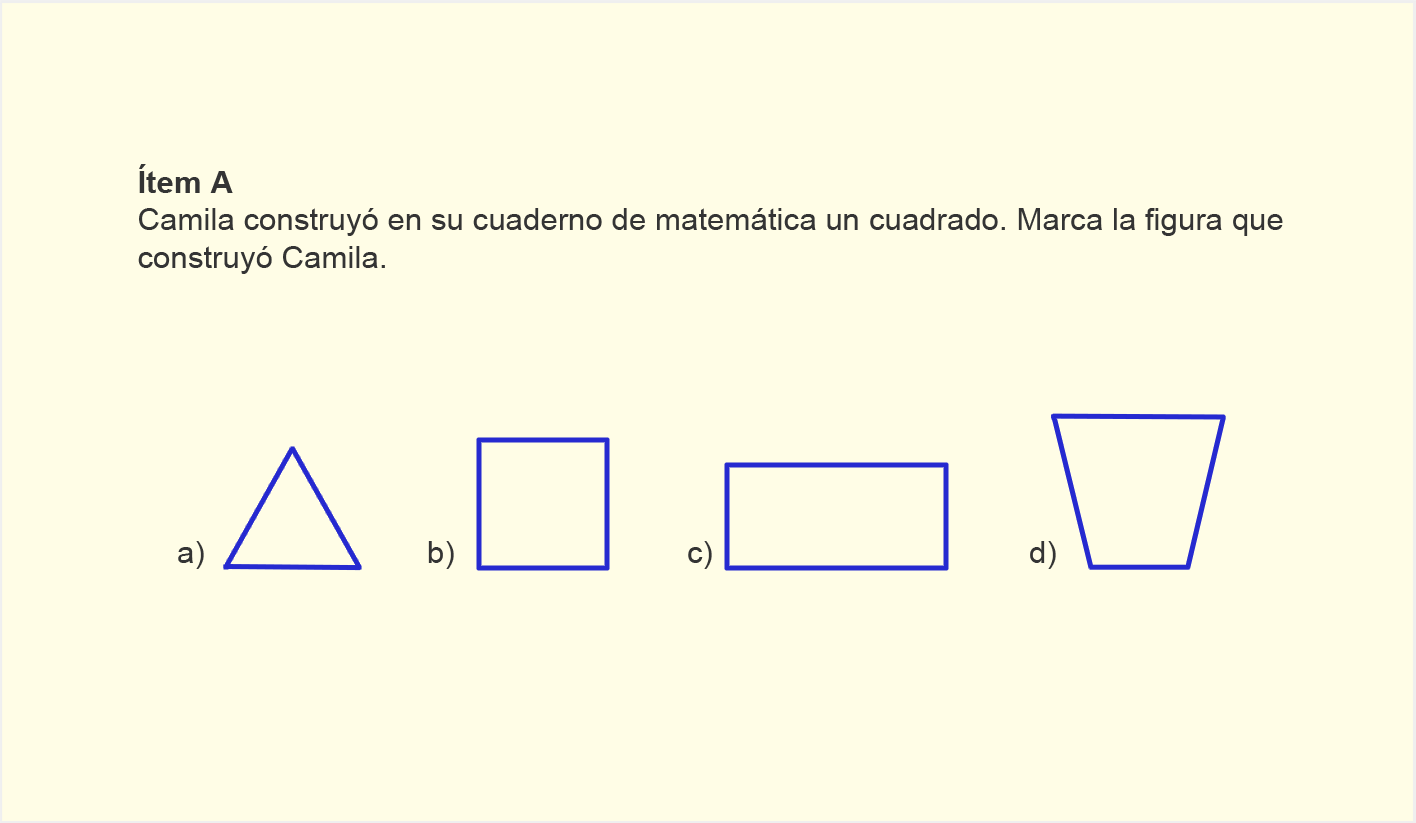Select option label "d)"
Screen dimensions: 1416x823
tap(1042, 553)
